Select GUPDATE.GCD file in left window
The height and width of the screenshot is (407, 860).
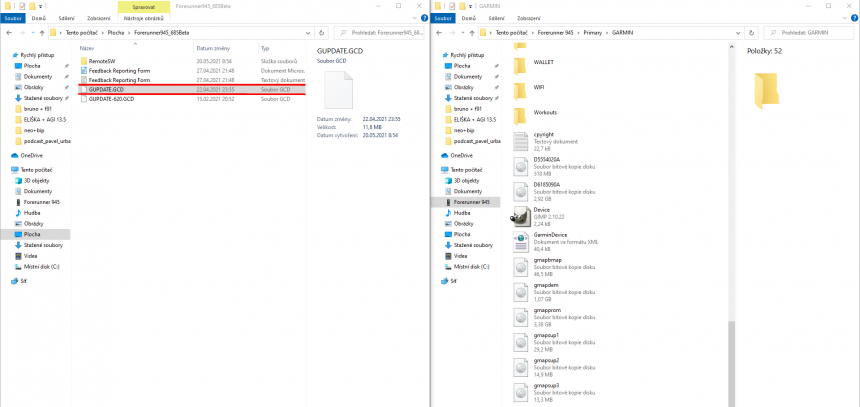click(191, 89)
